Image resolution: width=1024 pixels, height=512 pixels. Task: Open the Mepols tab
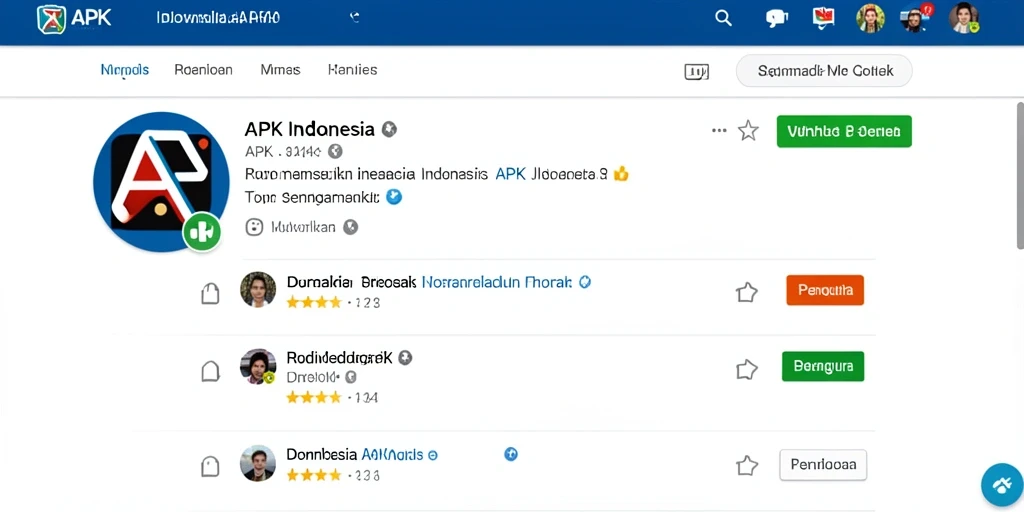coord(125,69)
